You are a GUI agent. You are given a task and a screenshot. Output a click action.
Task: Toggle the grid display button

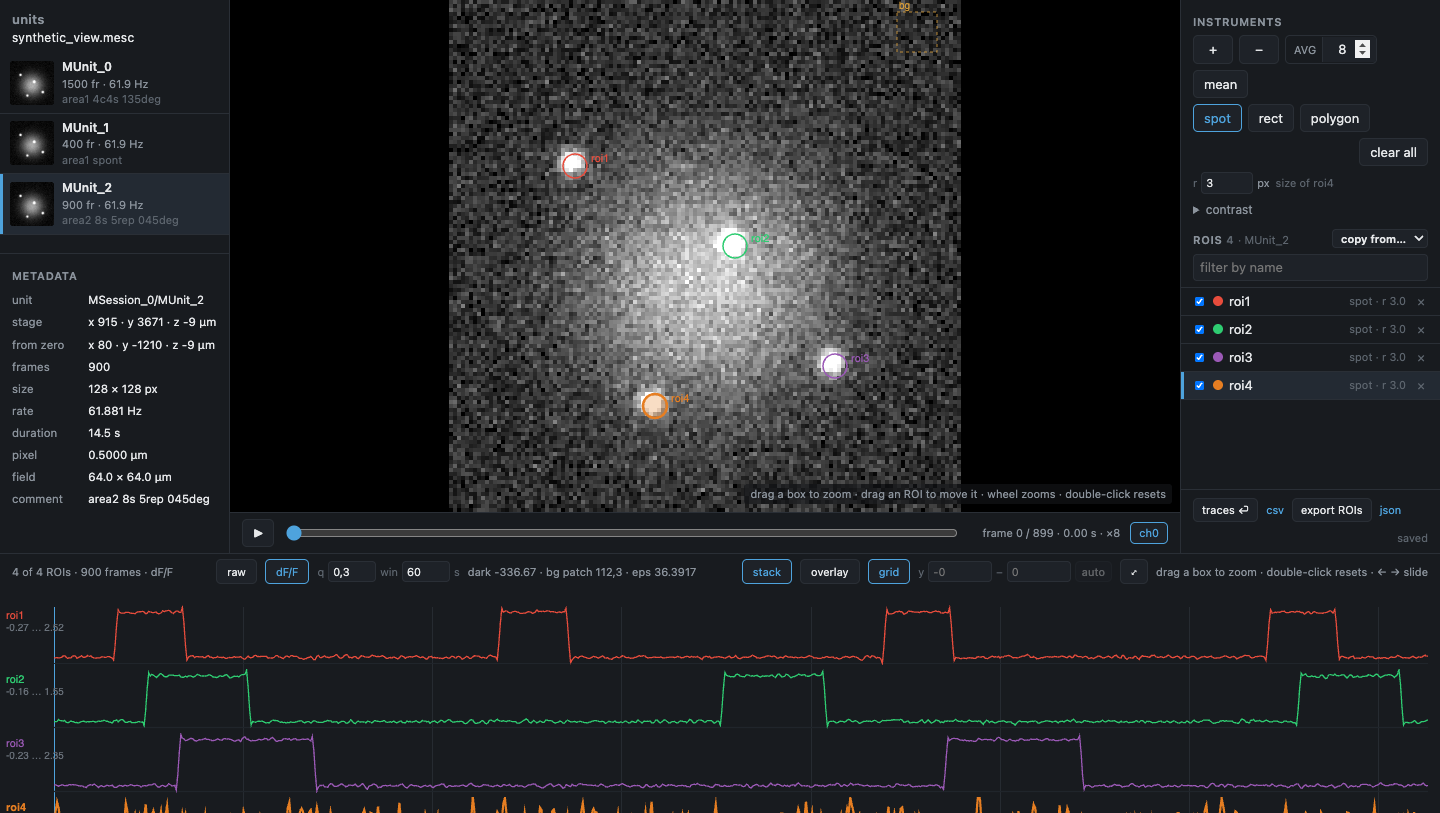889,572
